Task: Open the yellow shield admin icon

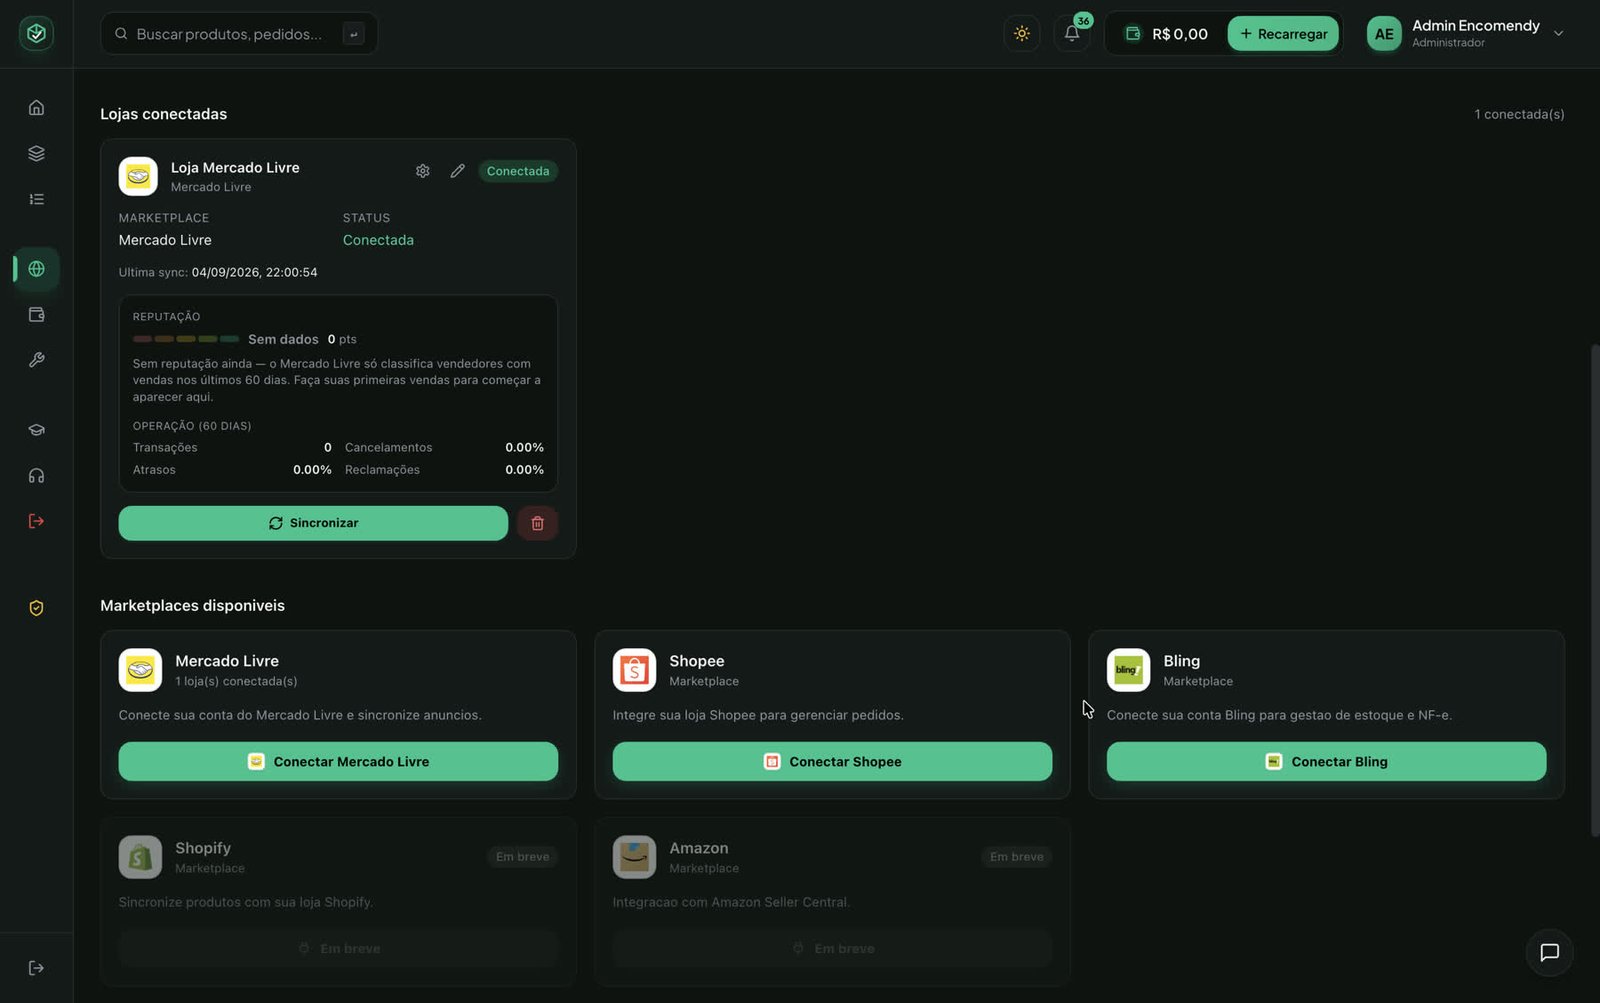Action: click(x=36, y=608)
